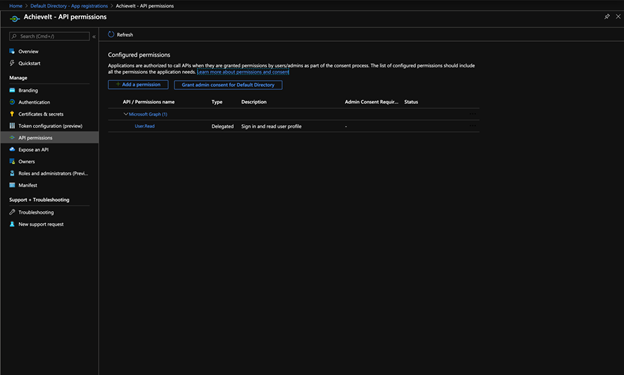Click Grant admin consent for Default Directory
The image size is (624, 375).
228,85
